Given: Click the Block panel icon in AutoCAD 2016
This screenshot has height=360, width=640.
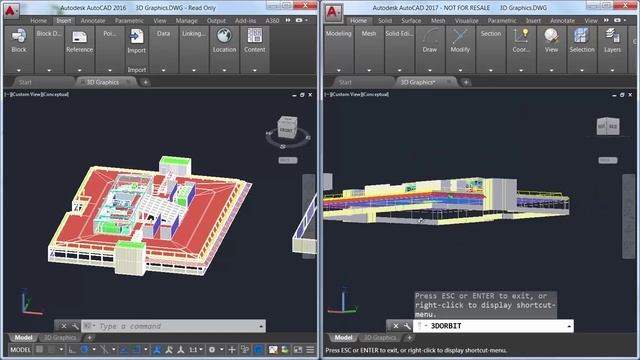Looking at the screenshot, I should (19, 36).
